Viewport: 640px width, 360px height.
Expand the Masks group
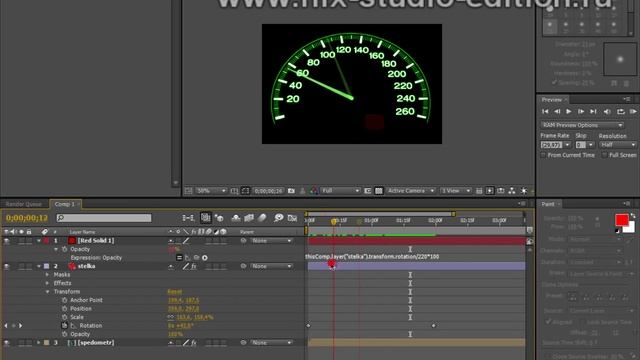pos(48,275)
